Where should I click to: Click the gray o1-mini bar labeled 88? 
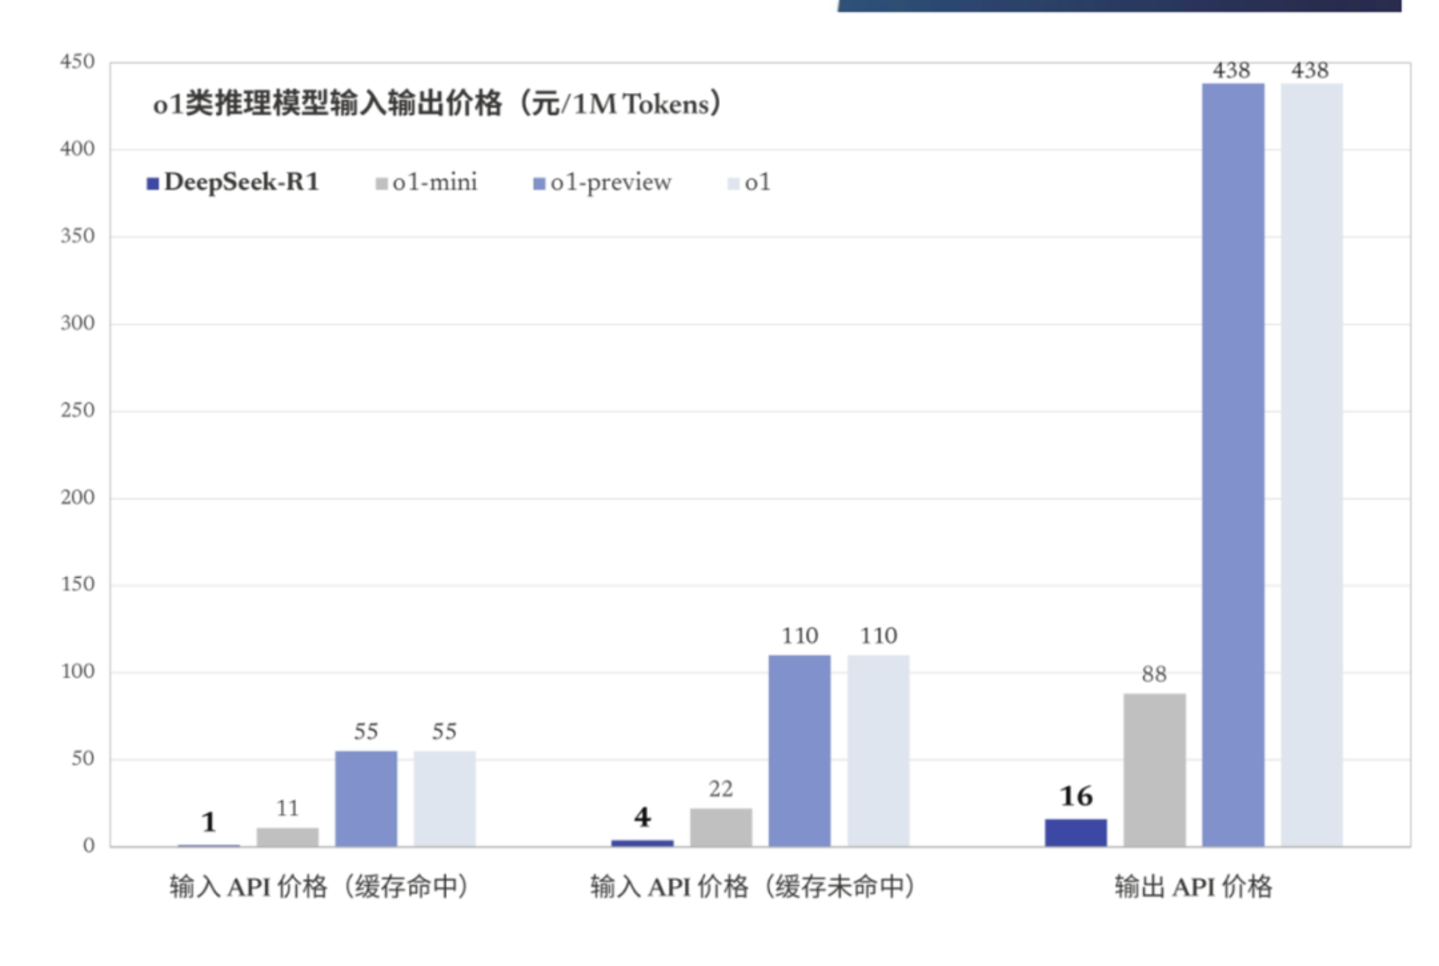point(1154,769)
